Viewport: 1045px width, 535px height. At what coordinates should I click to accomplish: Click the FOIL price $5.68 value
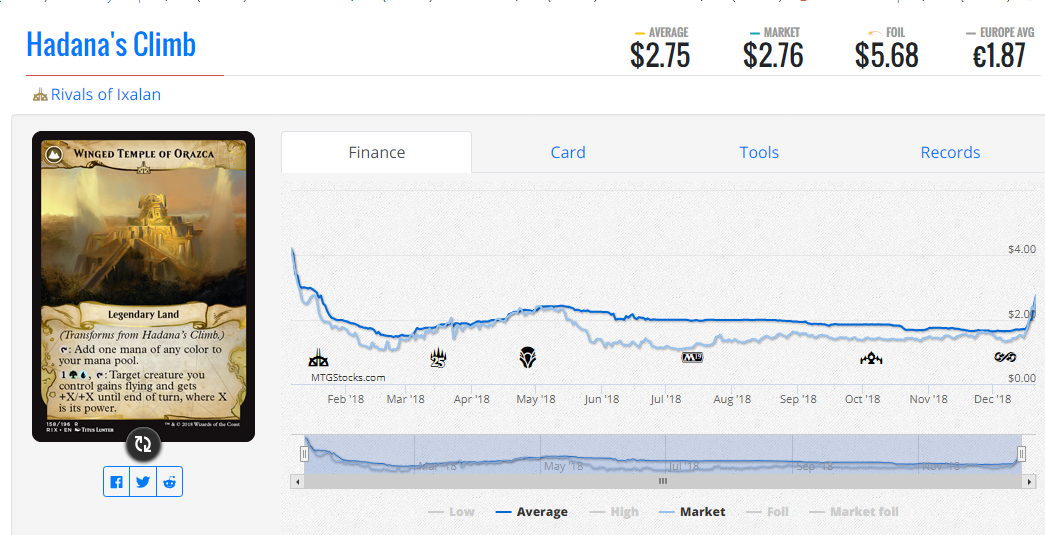tap(886, 55)
